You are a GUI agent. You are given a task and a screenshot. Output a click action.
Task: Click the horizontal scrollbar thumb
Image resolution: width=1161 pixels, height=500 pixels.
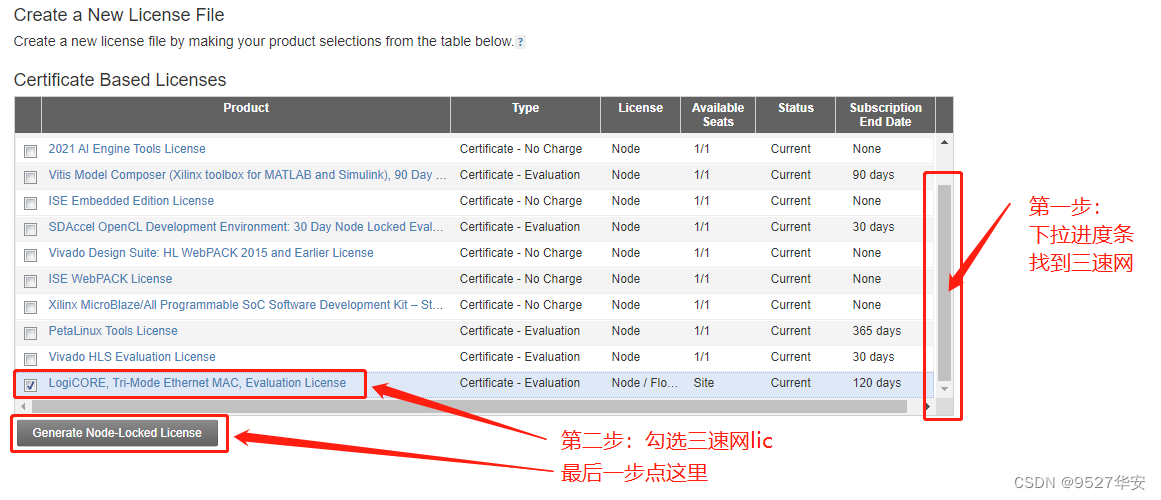[469, 407]
